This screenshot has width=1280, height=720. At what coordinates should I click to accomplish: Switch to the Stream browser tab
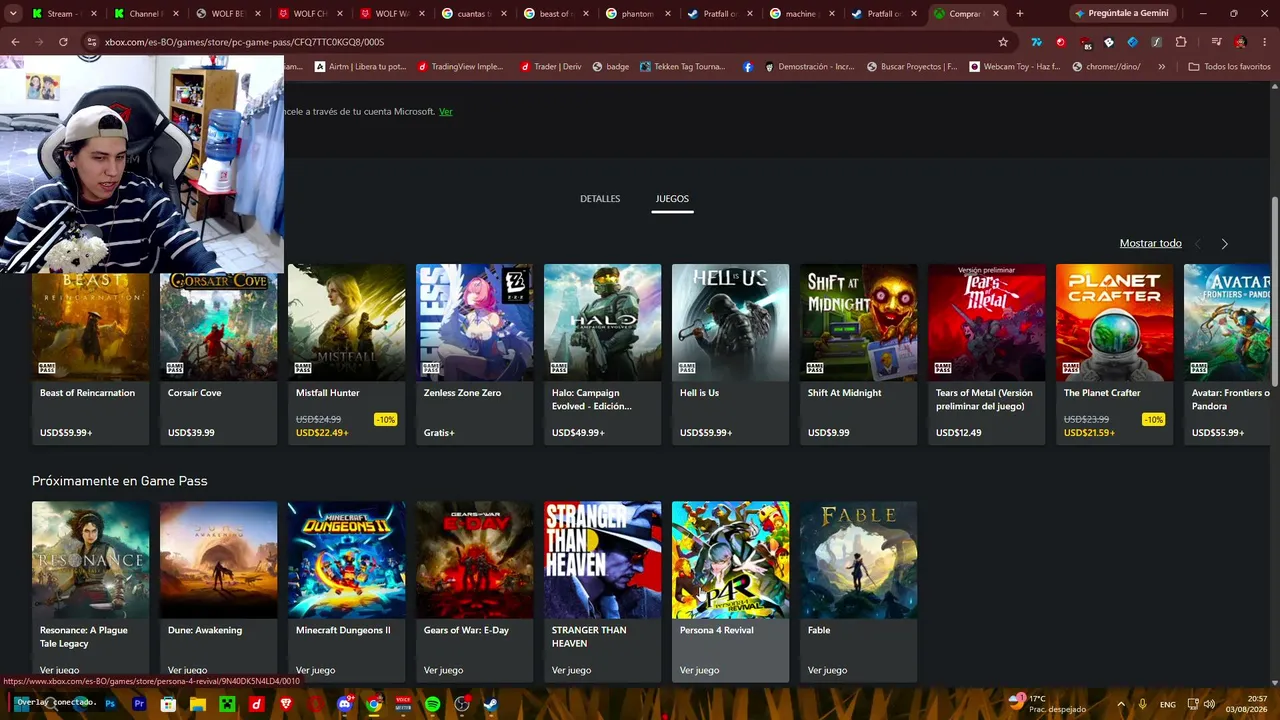point(66,14)
